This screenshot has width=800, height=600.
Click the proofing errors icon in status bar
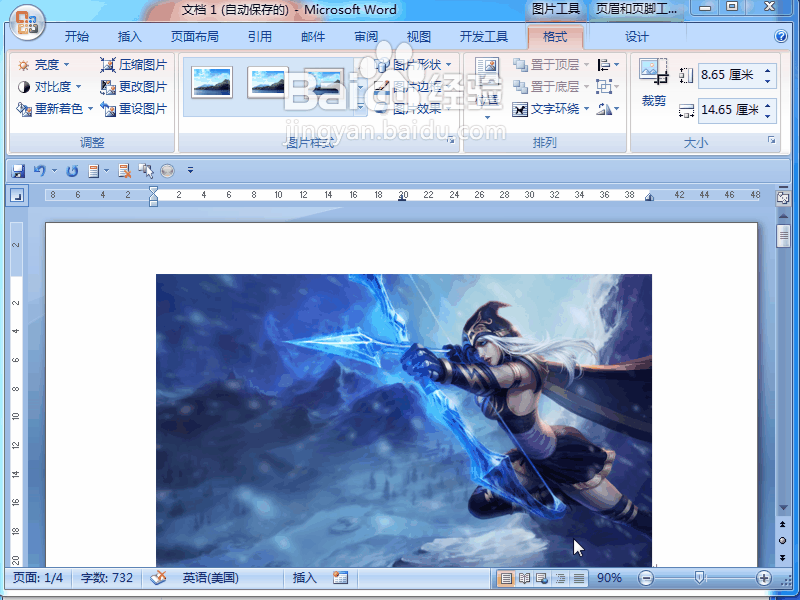(x=158, y=578)
